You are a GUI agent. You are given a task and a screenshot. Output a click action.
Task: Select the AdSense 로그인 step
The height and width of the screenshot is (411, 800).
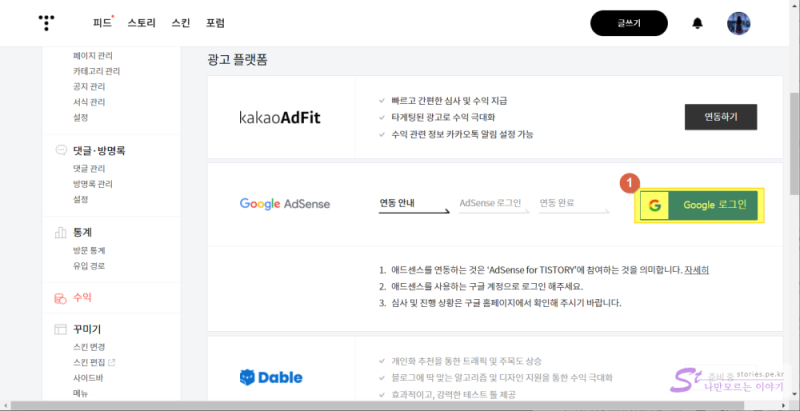(490, 203)
